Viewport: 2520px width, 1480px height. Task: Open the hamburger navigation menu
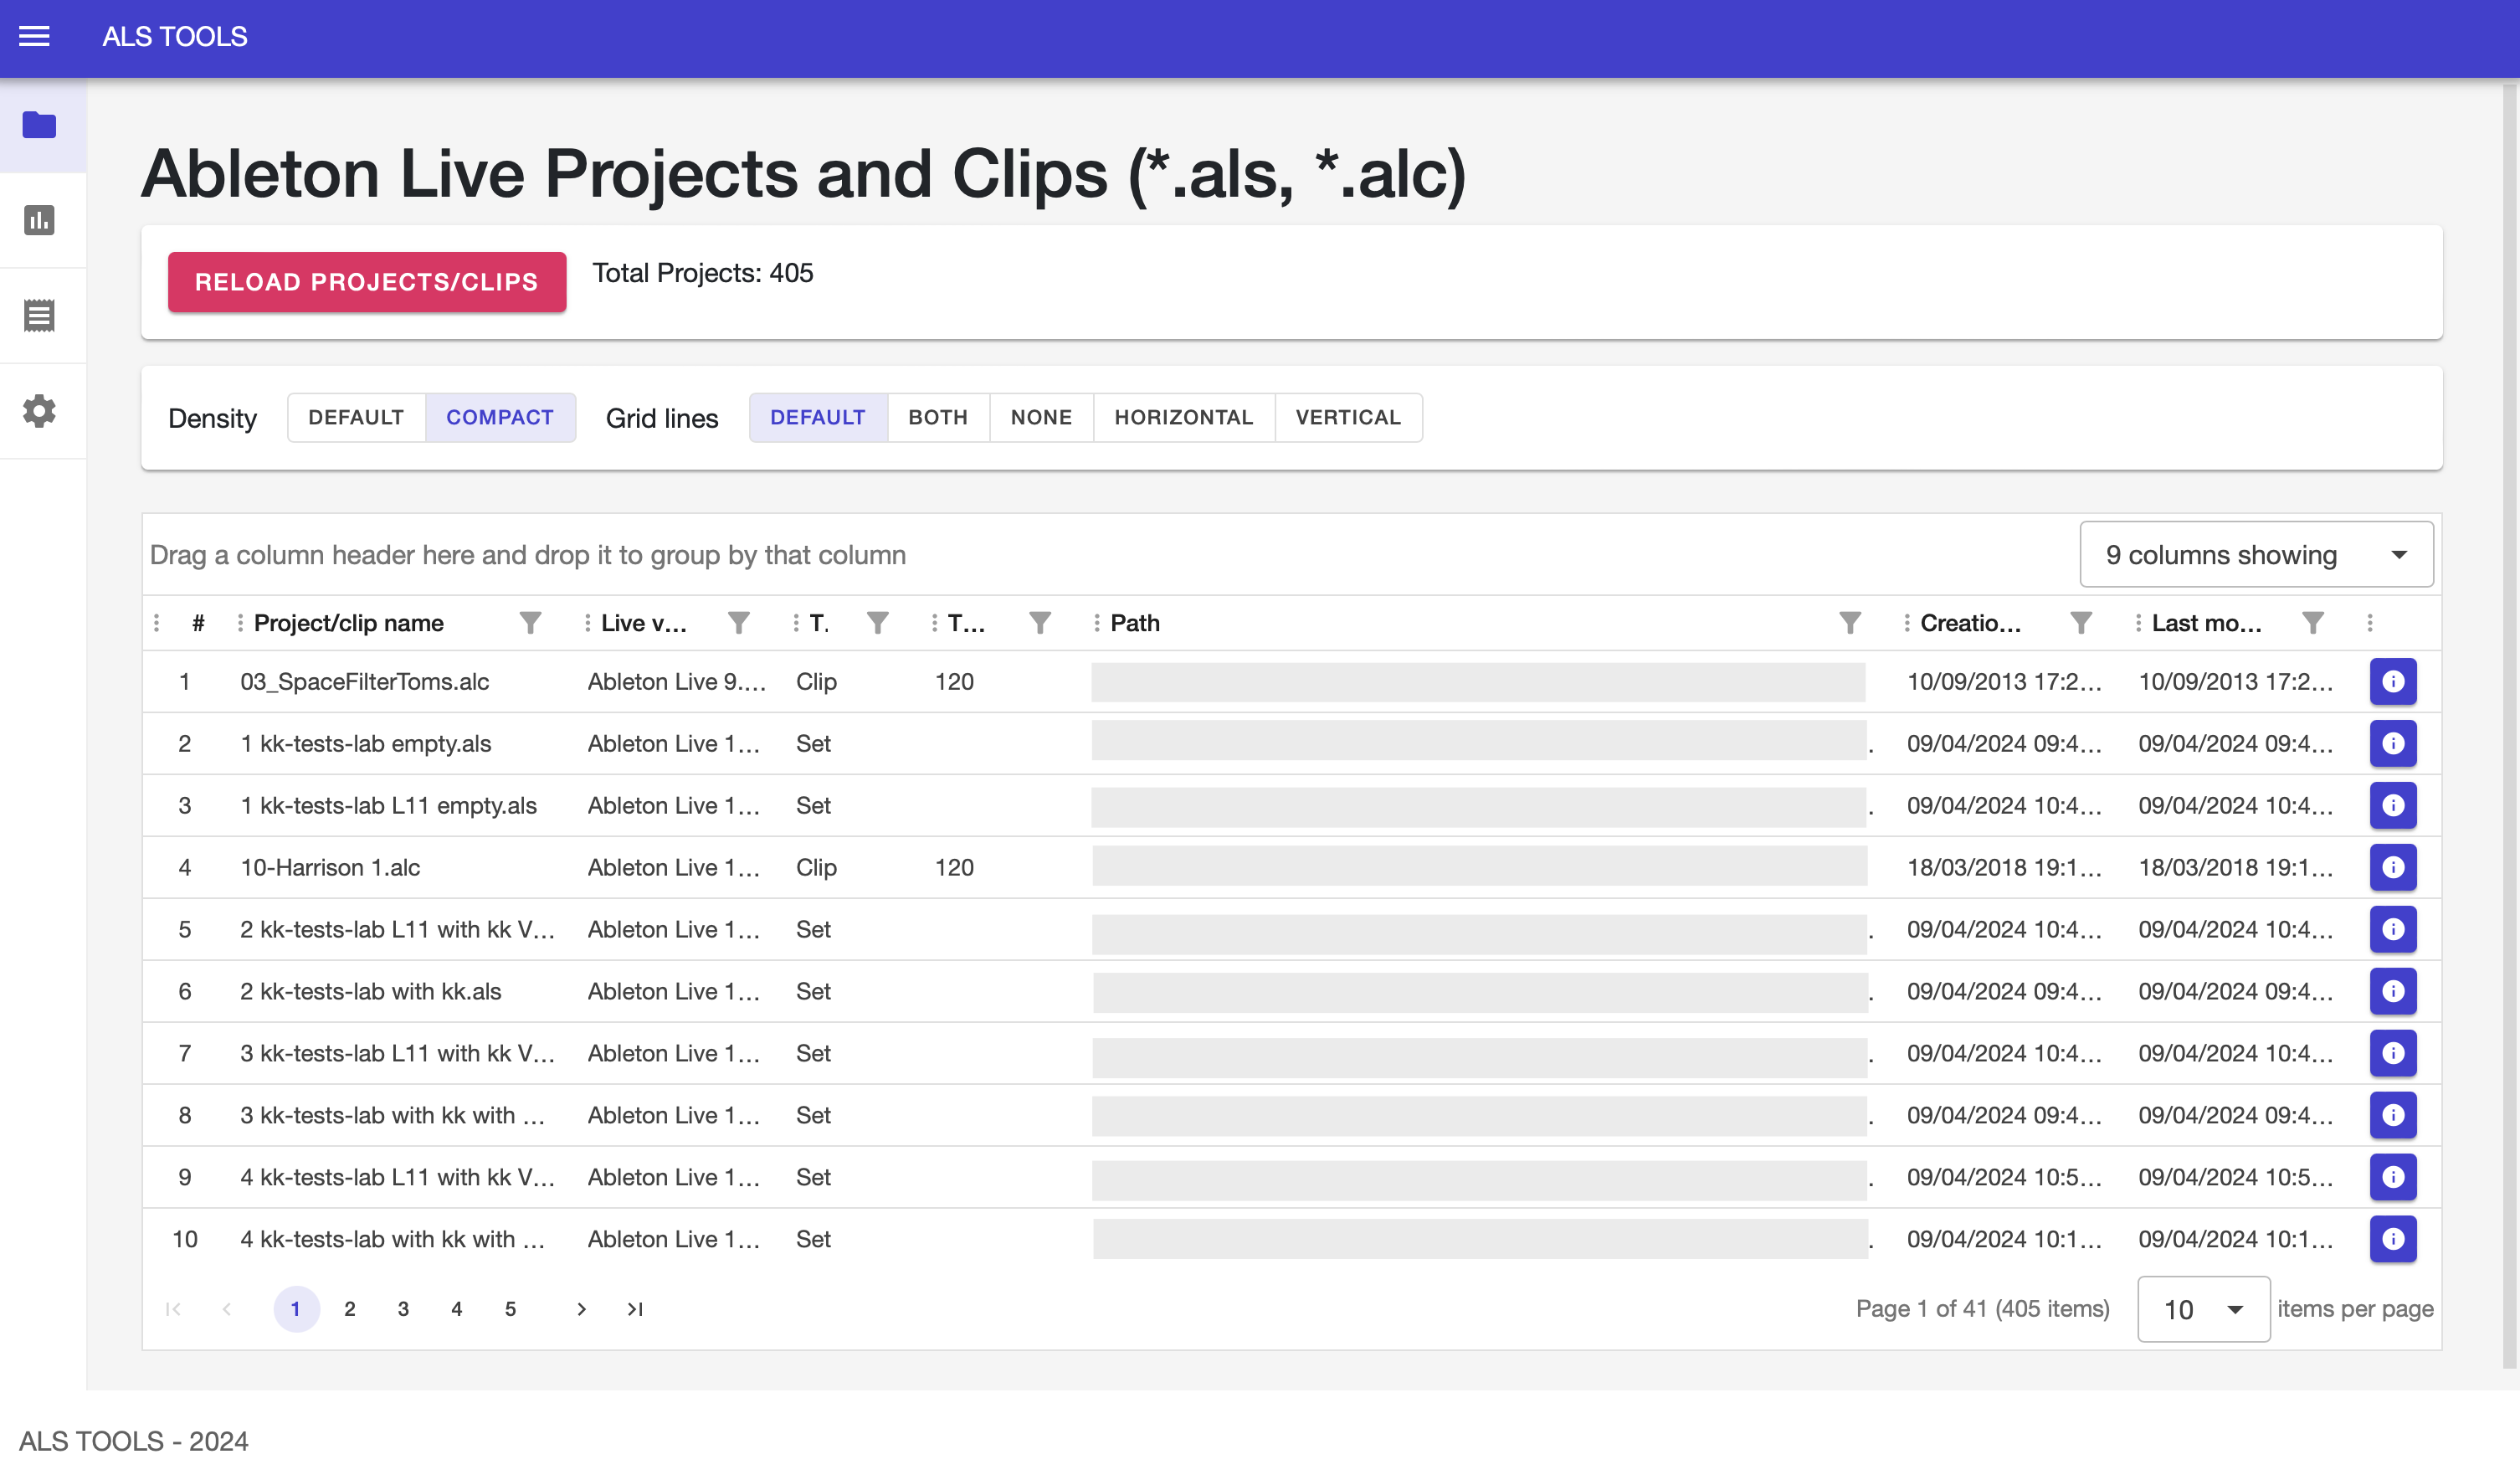click(34, 37)
